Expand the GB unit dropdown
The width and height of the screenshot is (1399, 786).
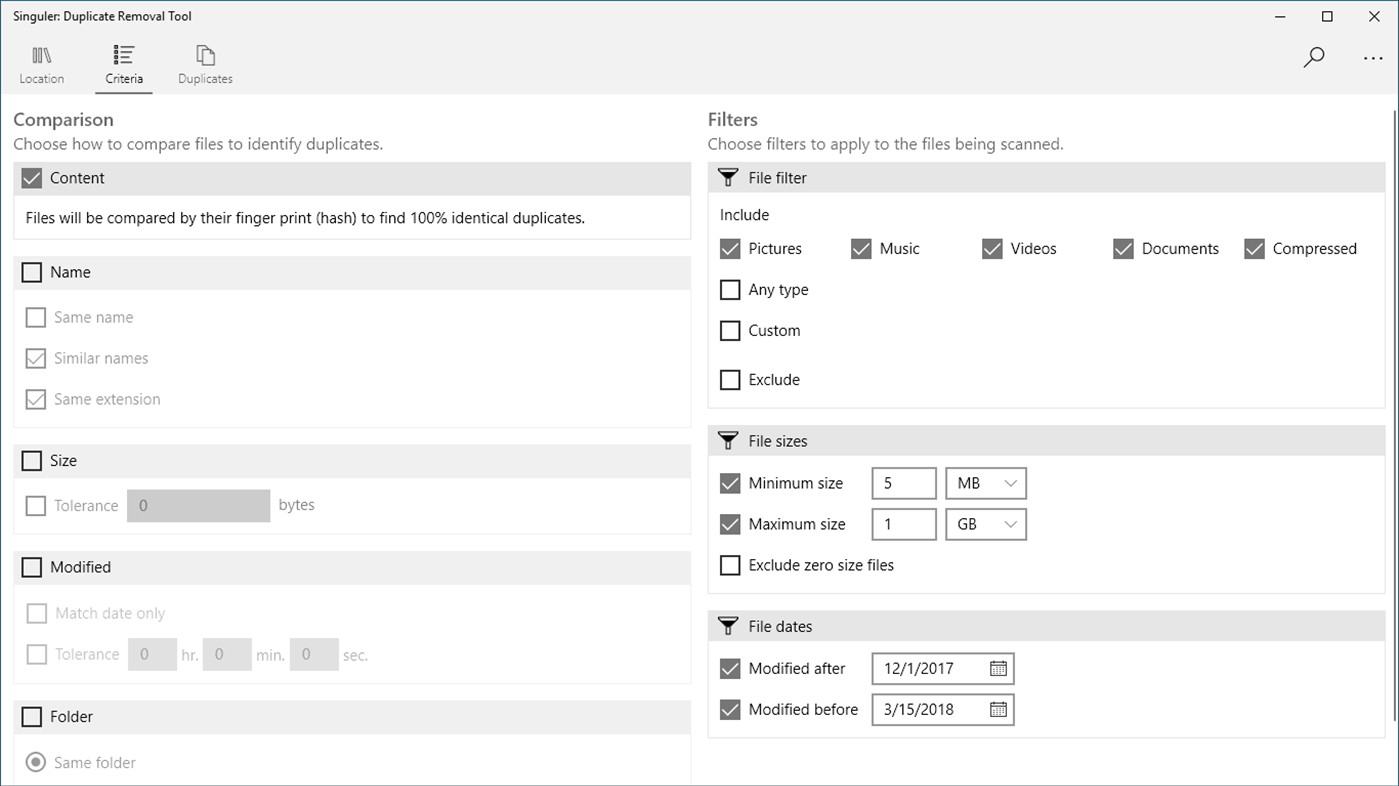tap(986, 524)
